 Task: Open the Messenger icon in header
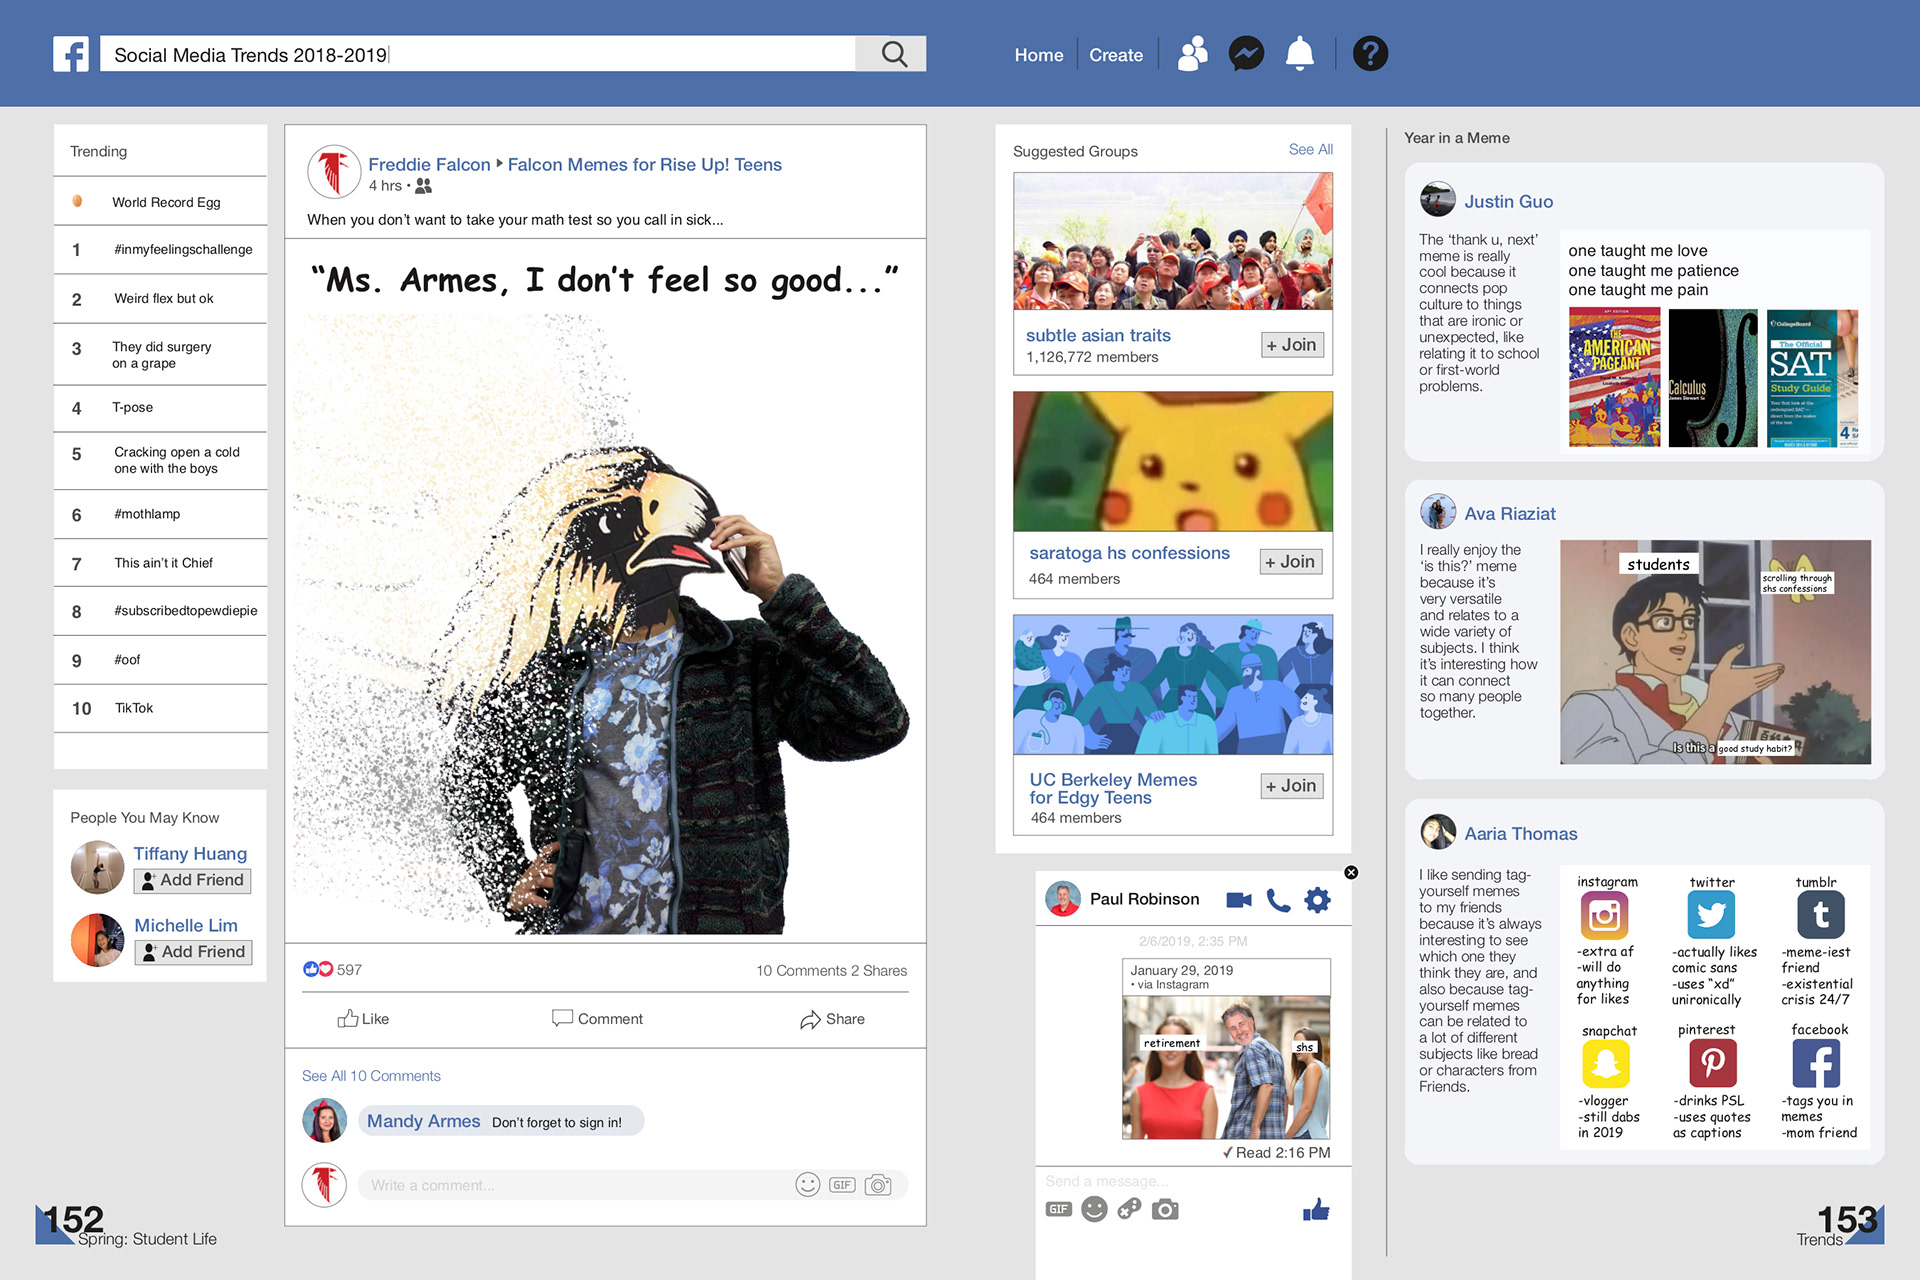[1246, 54]
